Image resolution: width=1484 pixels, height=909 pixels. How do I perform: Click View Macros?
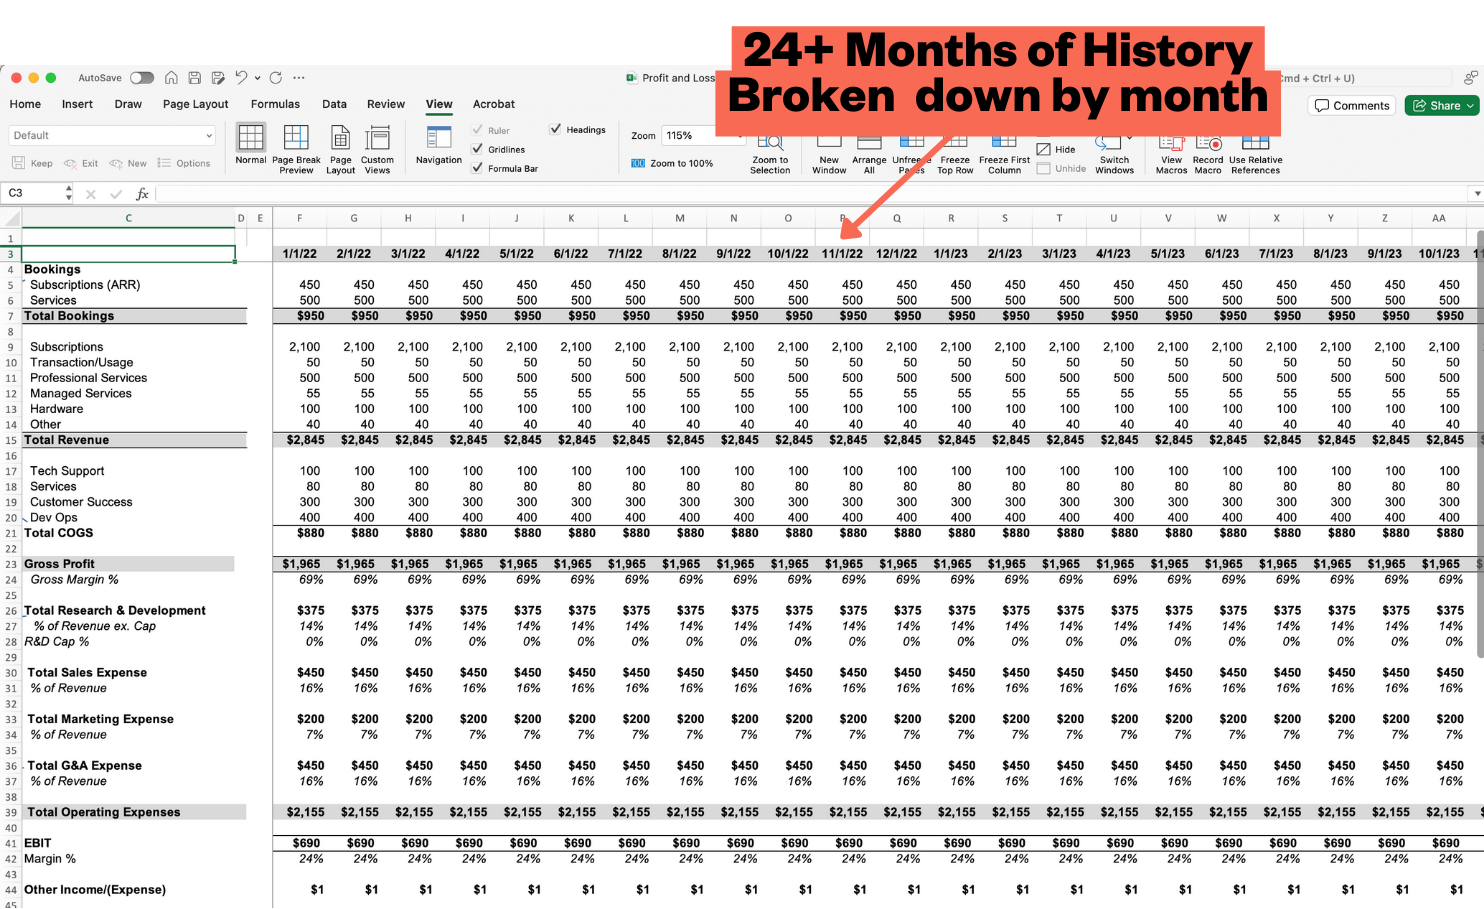tap(1171, 155)
